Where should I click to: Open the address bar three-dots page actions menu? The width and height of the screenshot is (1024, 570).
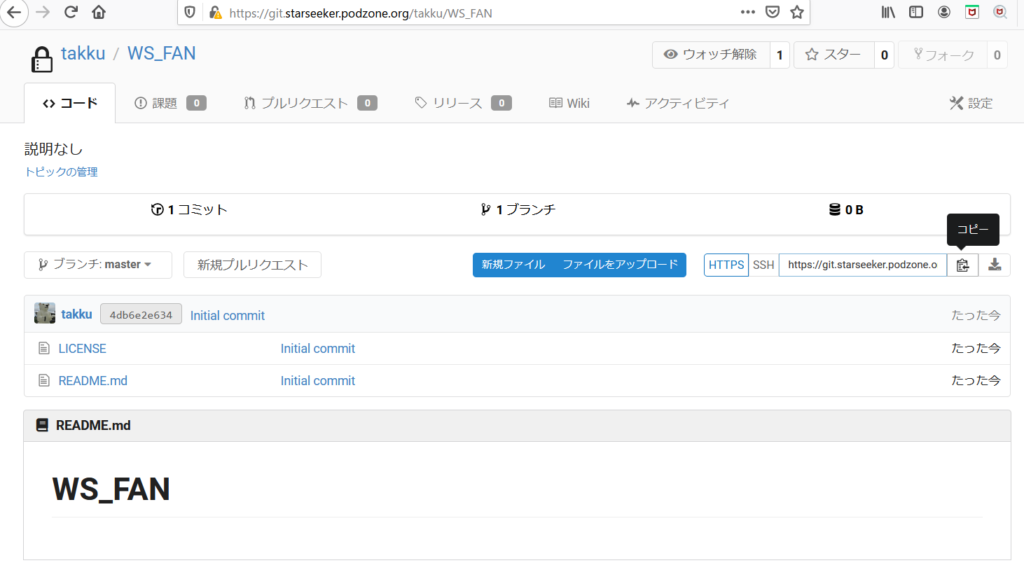pyautogui.click(x=748, y=13)
